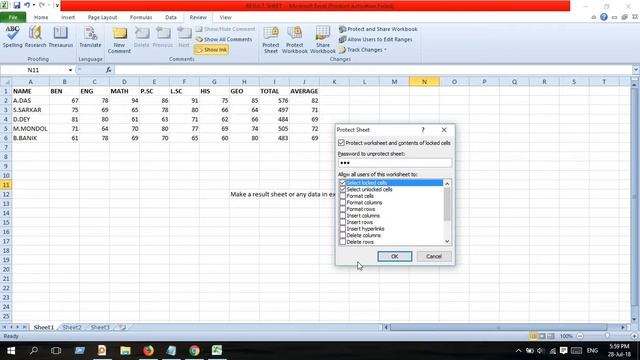Screen dimensions: 640x360
Task: Enable the Insert rows checkbox
Action: 342,222
